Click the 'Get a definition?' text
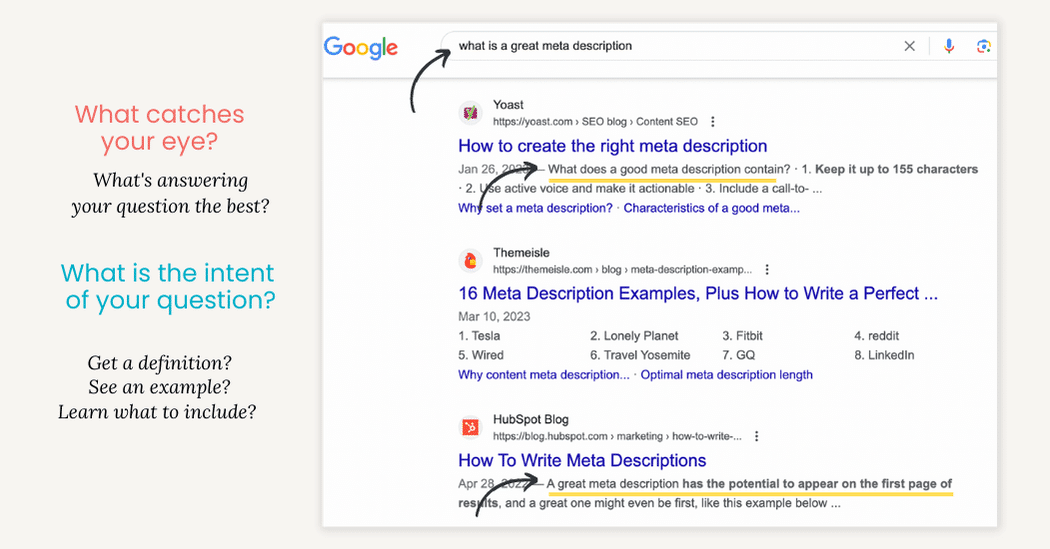1050x549 pixels. point(159,363)
